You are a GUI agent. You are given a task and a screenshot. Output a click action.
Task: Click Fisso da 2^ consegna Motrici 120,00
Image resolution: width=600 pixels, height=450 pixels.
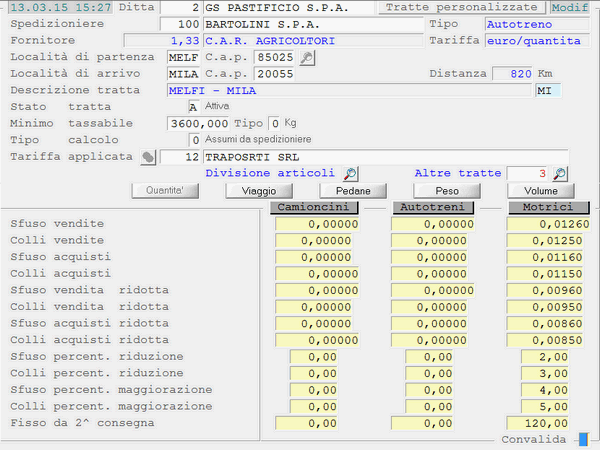pos(538,423)
